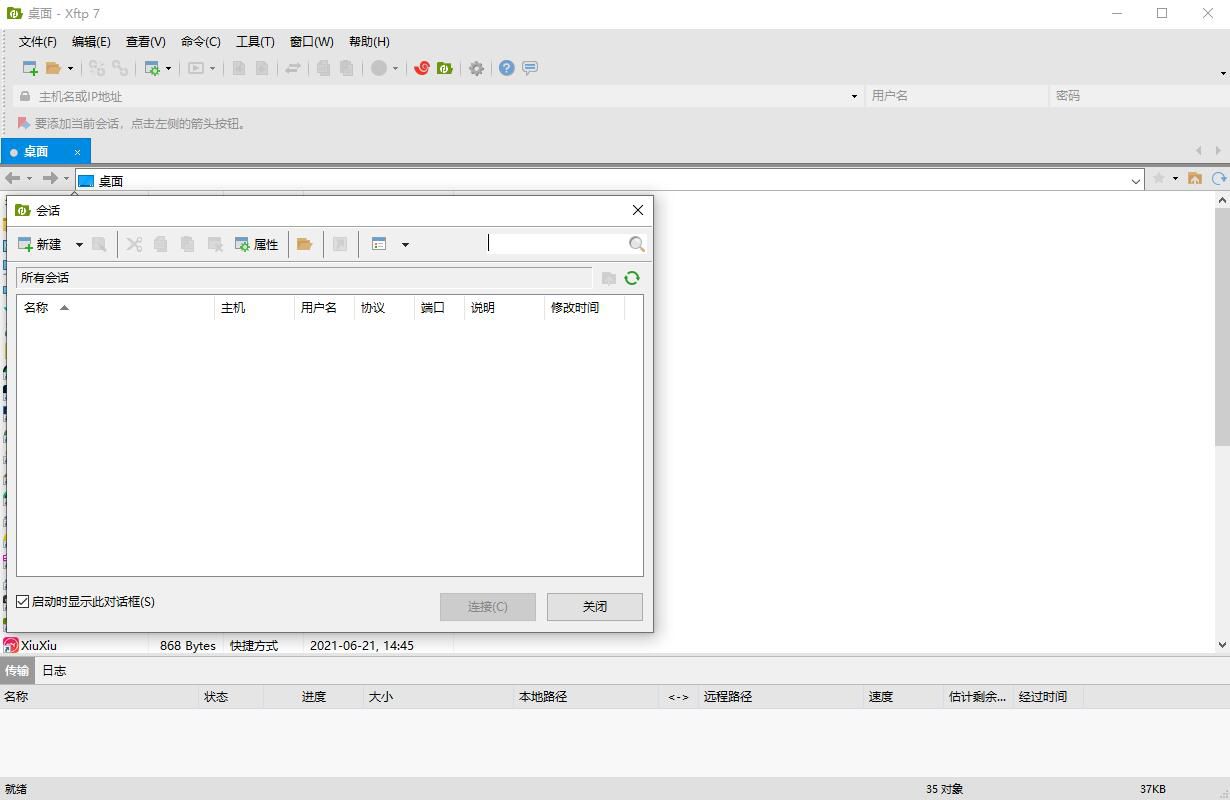Click the 主机名或IP地址 input field

click(440, 96)
